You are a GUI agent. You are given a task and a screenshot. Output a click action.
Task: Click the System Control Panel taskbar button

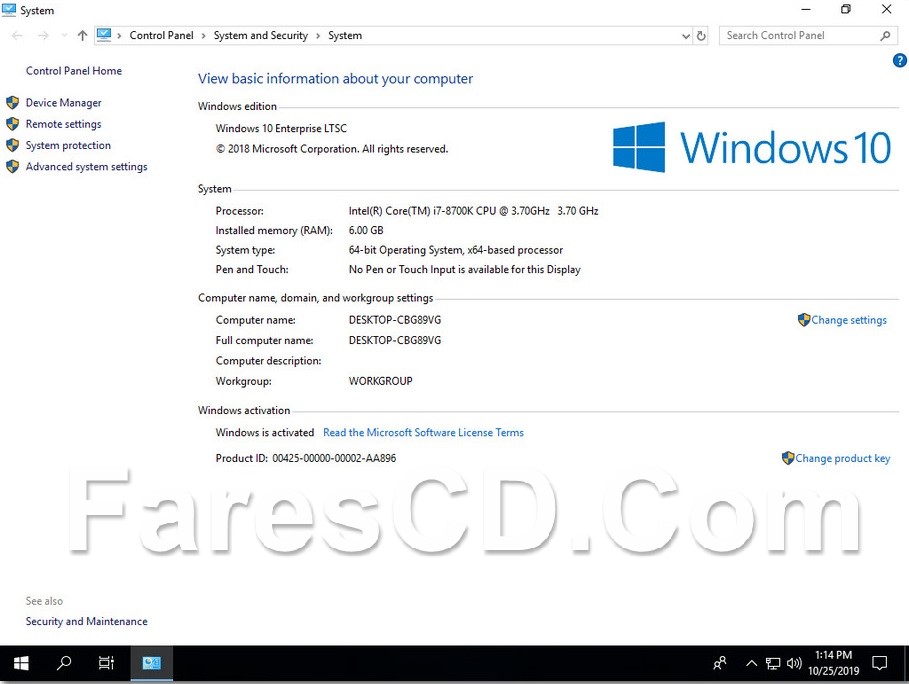click(151, 663)
